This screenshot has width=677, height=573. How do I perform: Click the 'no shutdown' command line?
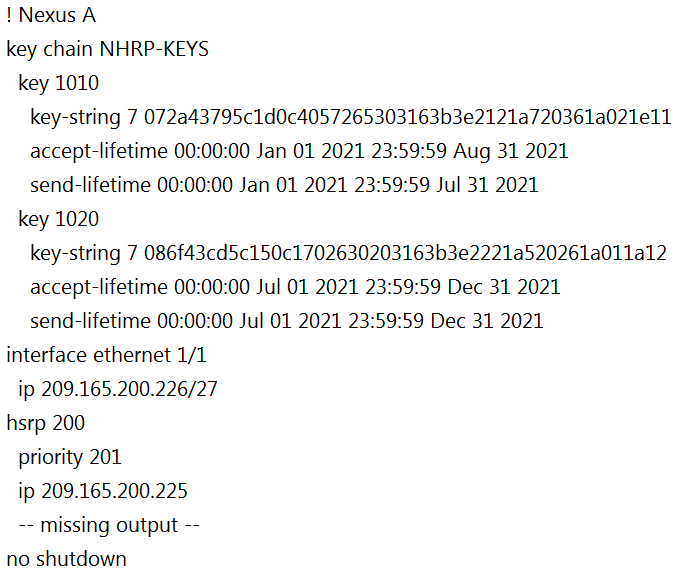click(66, 559)
